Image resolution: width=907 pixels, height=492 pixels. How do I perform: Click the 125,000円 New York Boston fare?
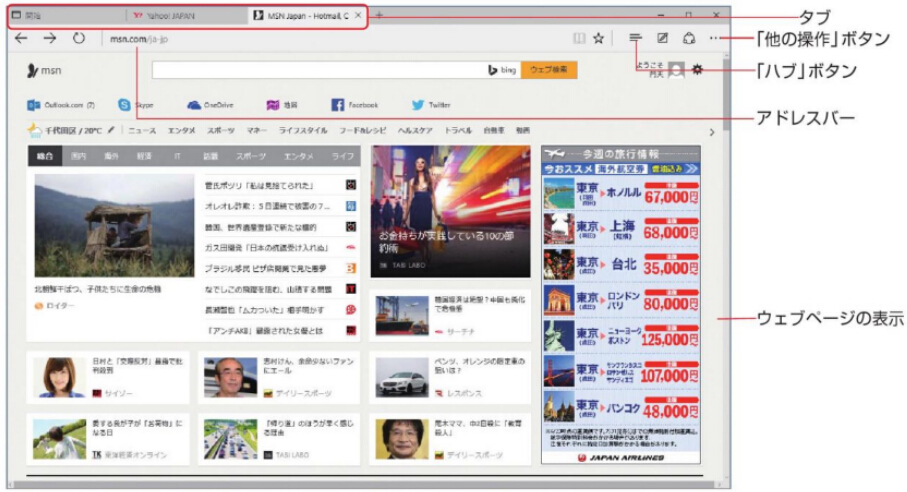621,336
